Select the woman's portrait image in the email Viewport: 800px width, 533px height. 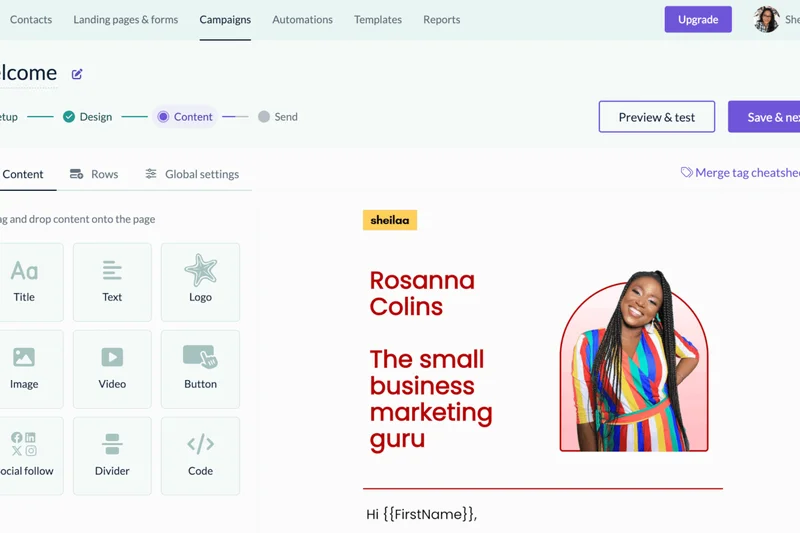coord(634,360)
